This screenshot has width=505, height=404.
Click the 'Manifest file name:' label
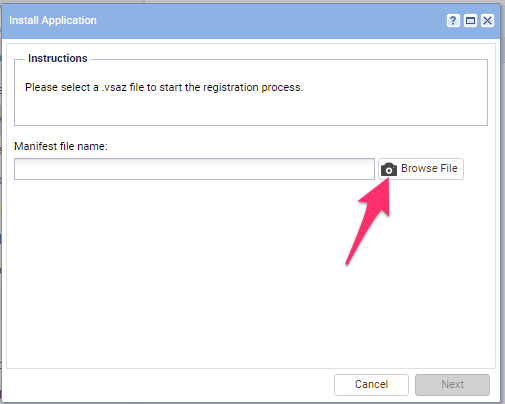pyautogui.click(x=61, y=146)
